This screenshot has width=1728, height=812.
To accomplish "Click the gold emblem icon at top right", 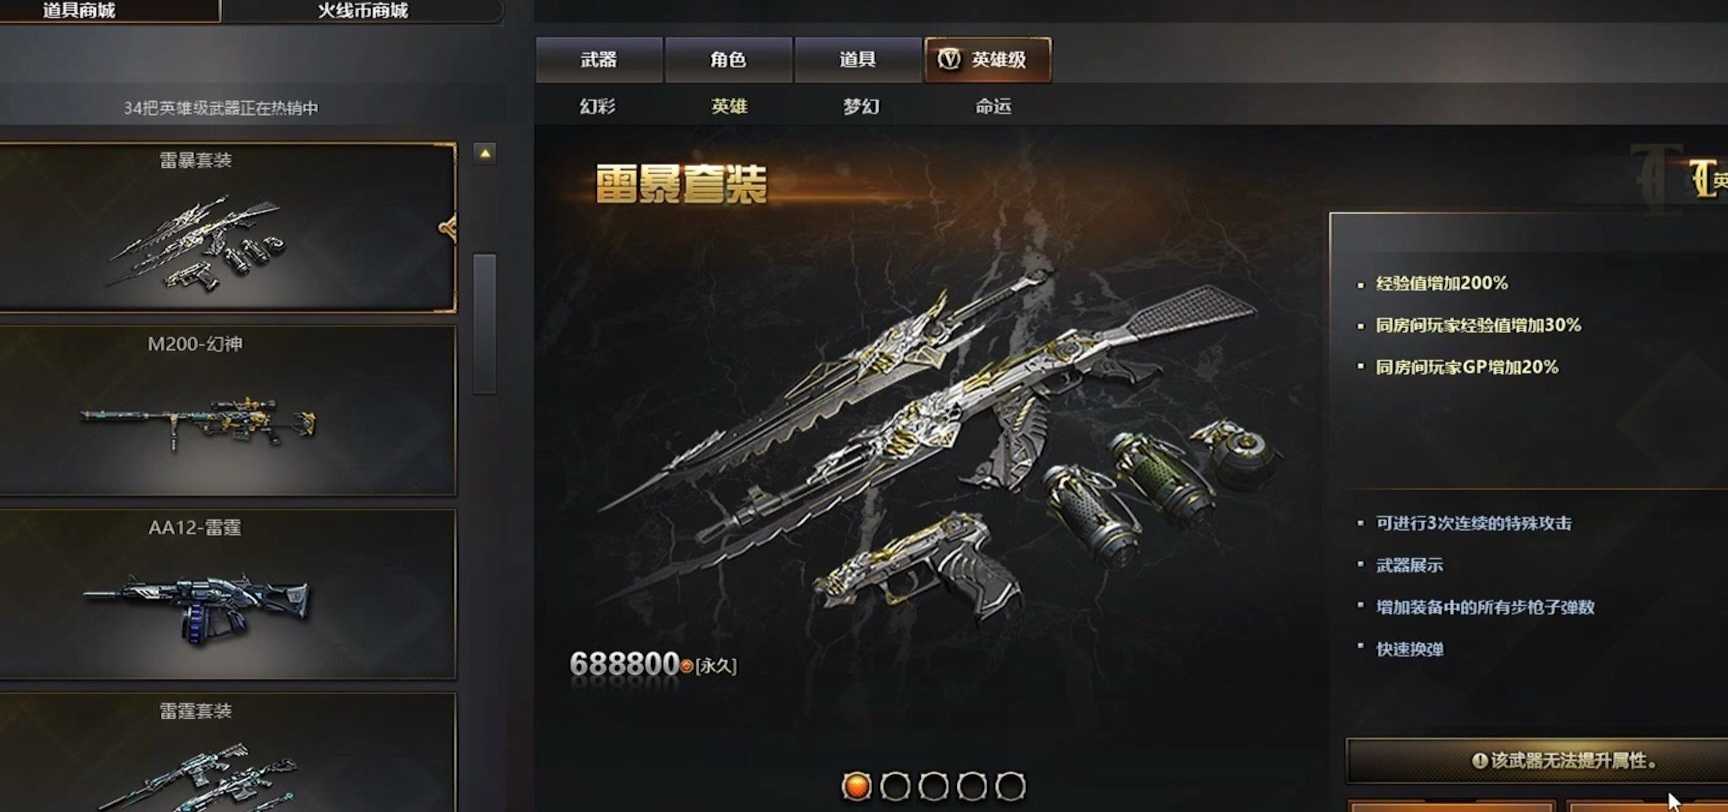I will (1703, 177).
